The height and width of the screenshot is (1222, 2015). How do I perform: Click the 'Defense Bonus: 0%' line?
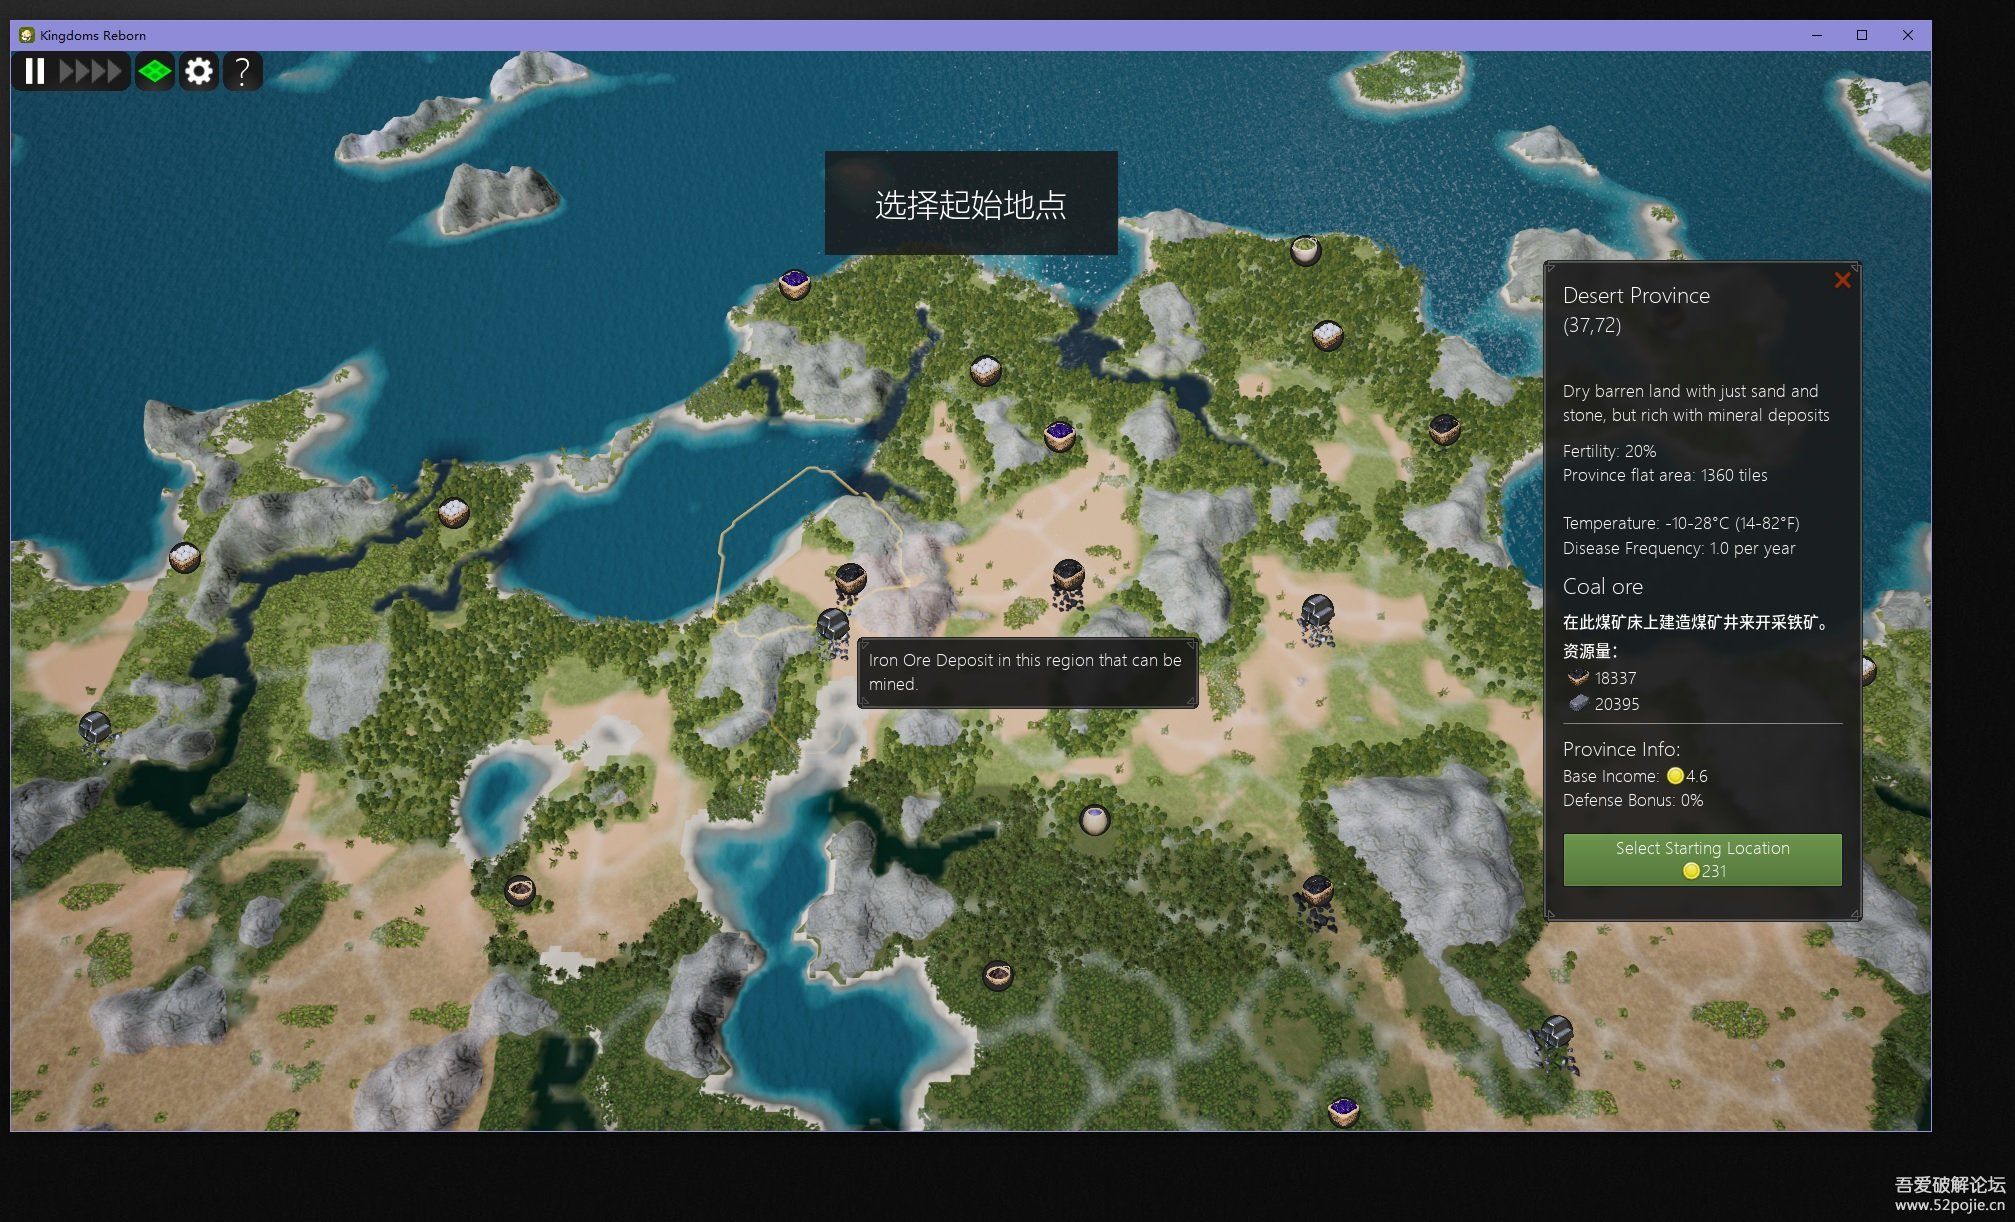click(1633, 800)
